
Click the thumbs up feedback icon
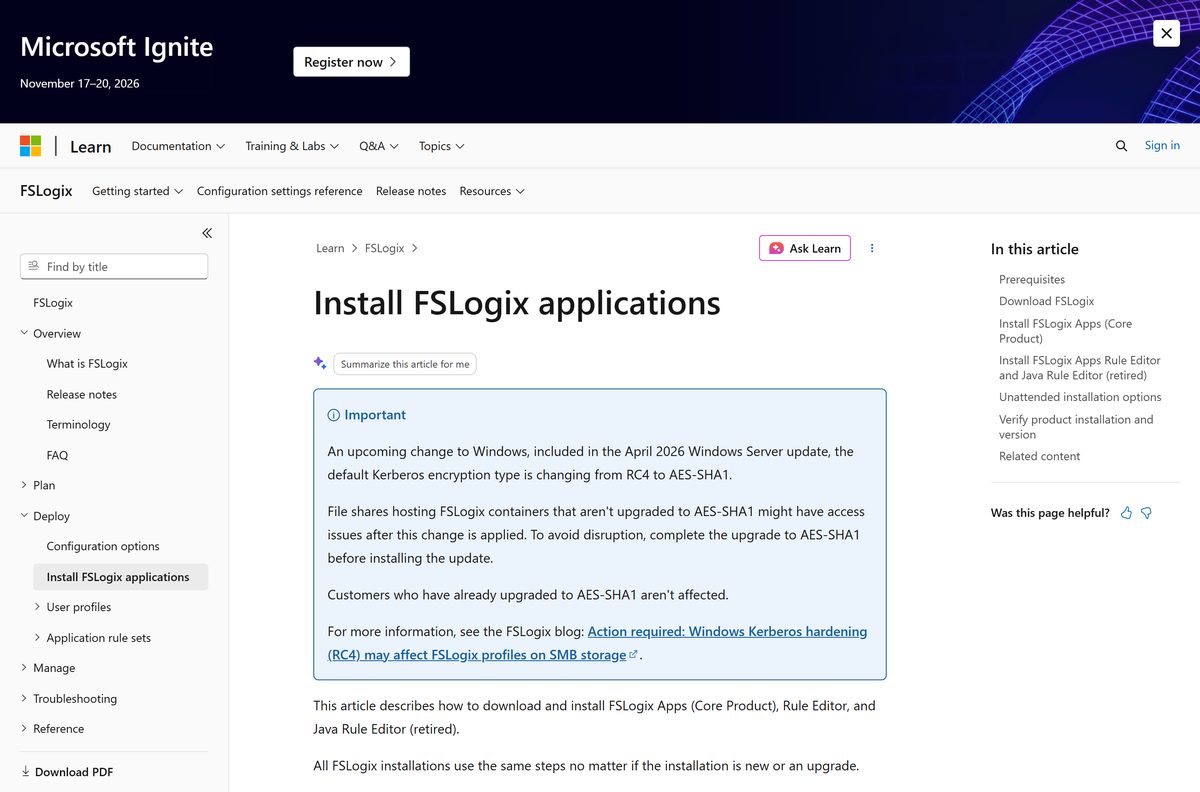pyautogui.click(x=1127, y=513)
